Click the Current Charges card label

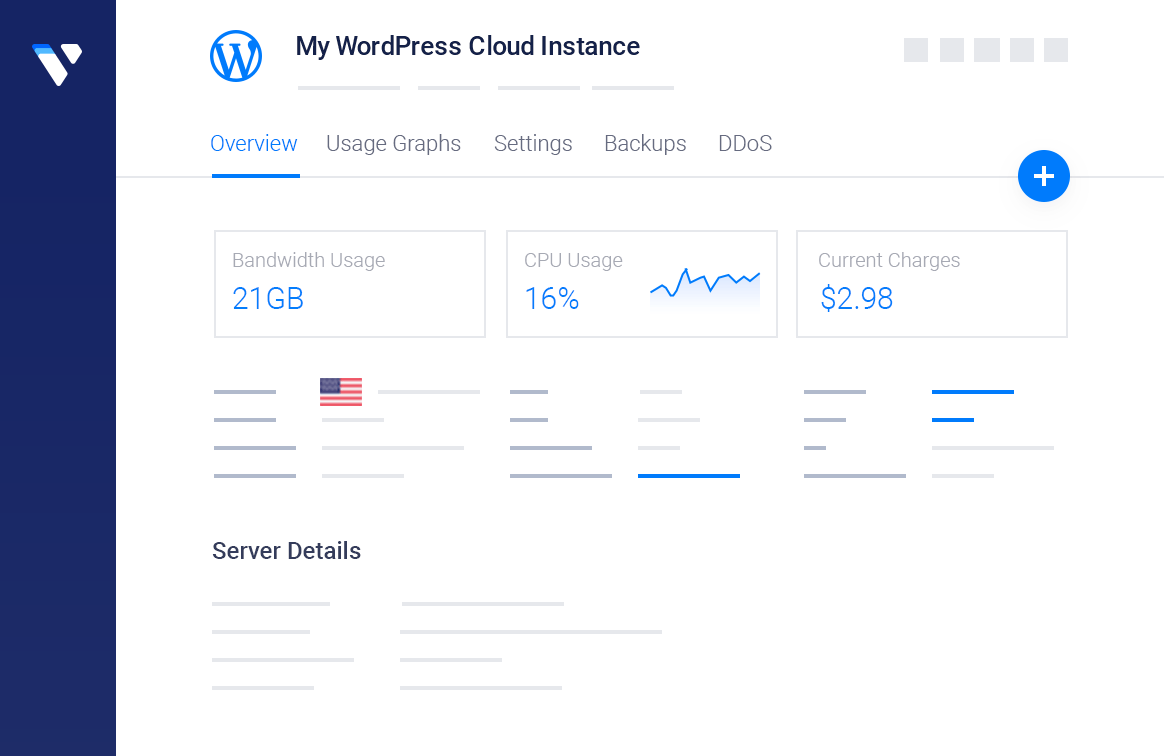point(888,261)
